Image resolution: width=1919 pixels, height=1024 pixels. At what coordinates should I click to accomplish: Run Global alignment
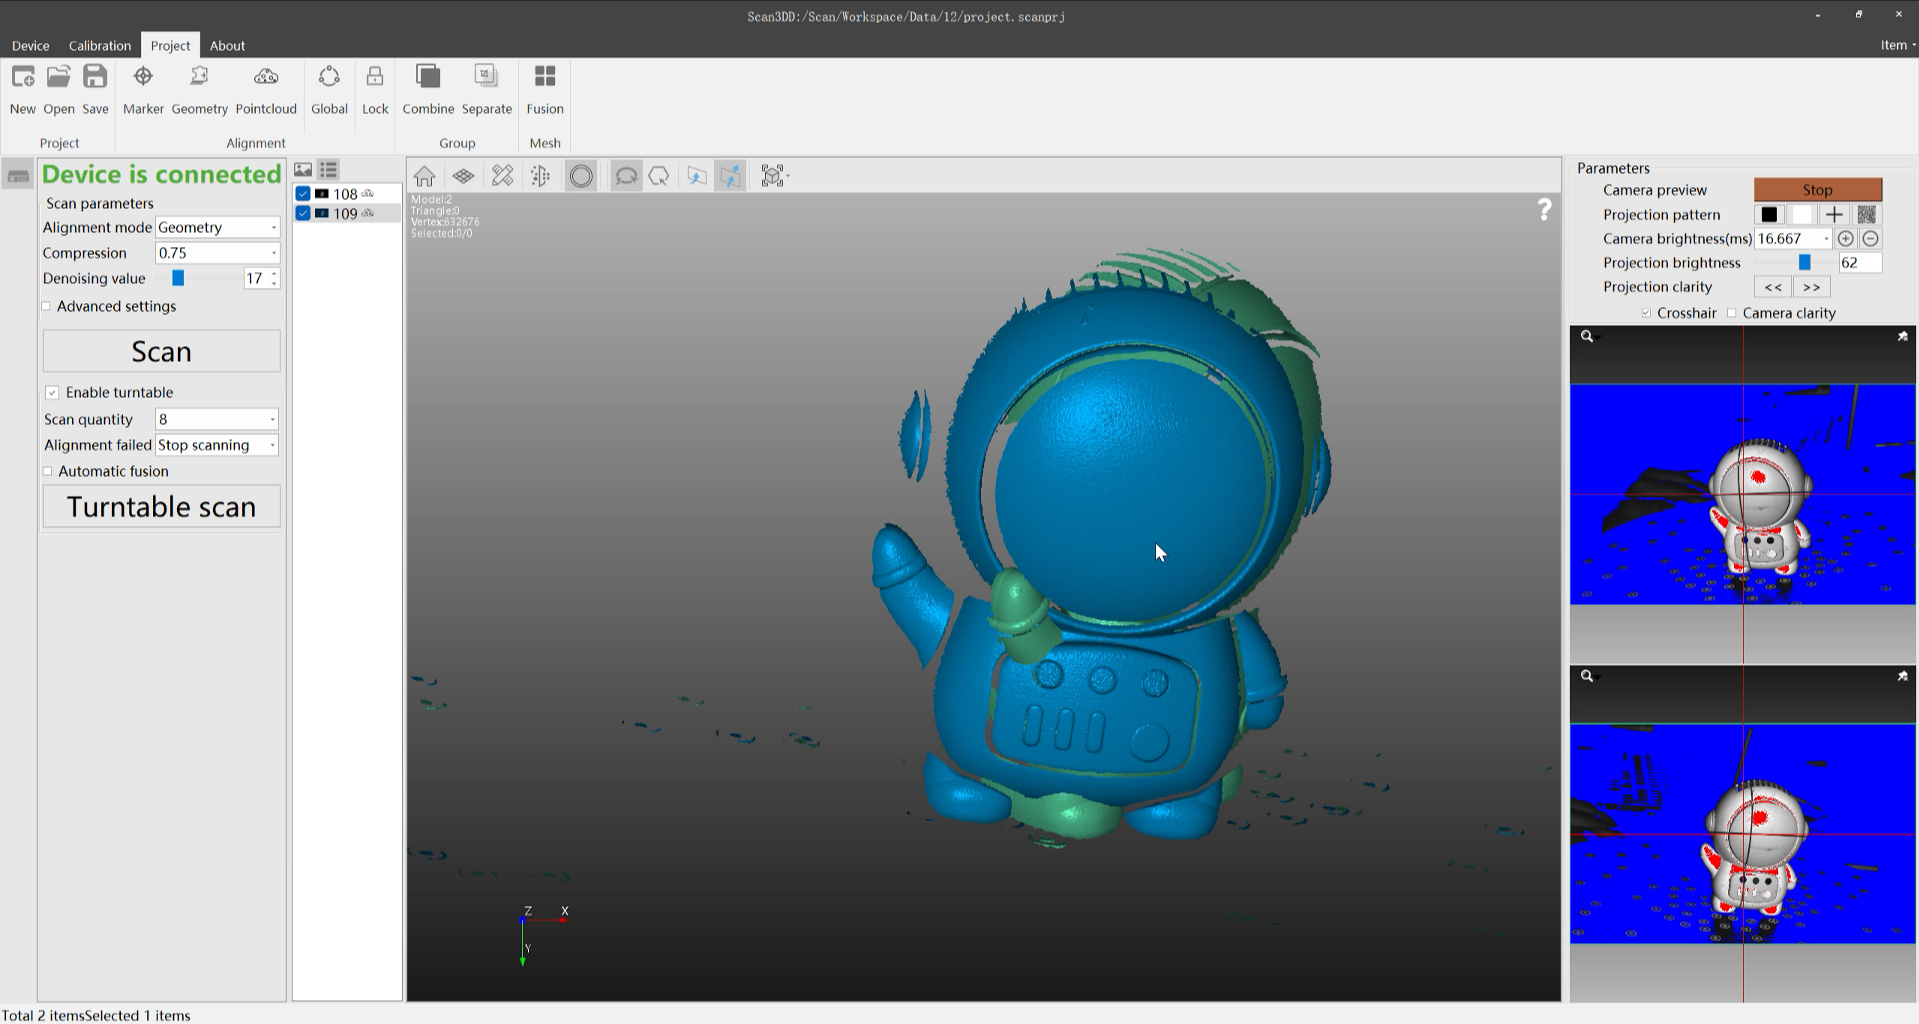329,90
